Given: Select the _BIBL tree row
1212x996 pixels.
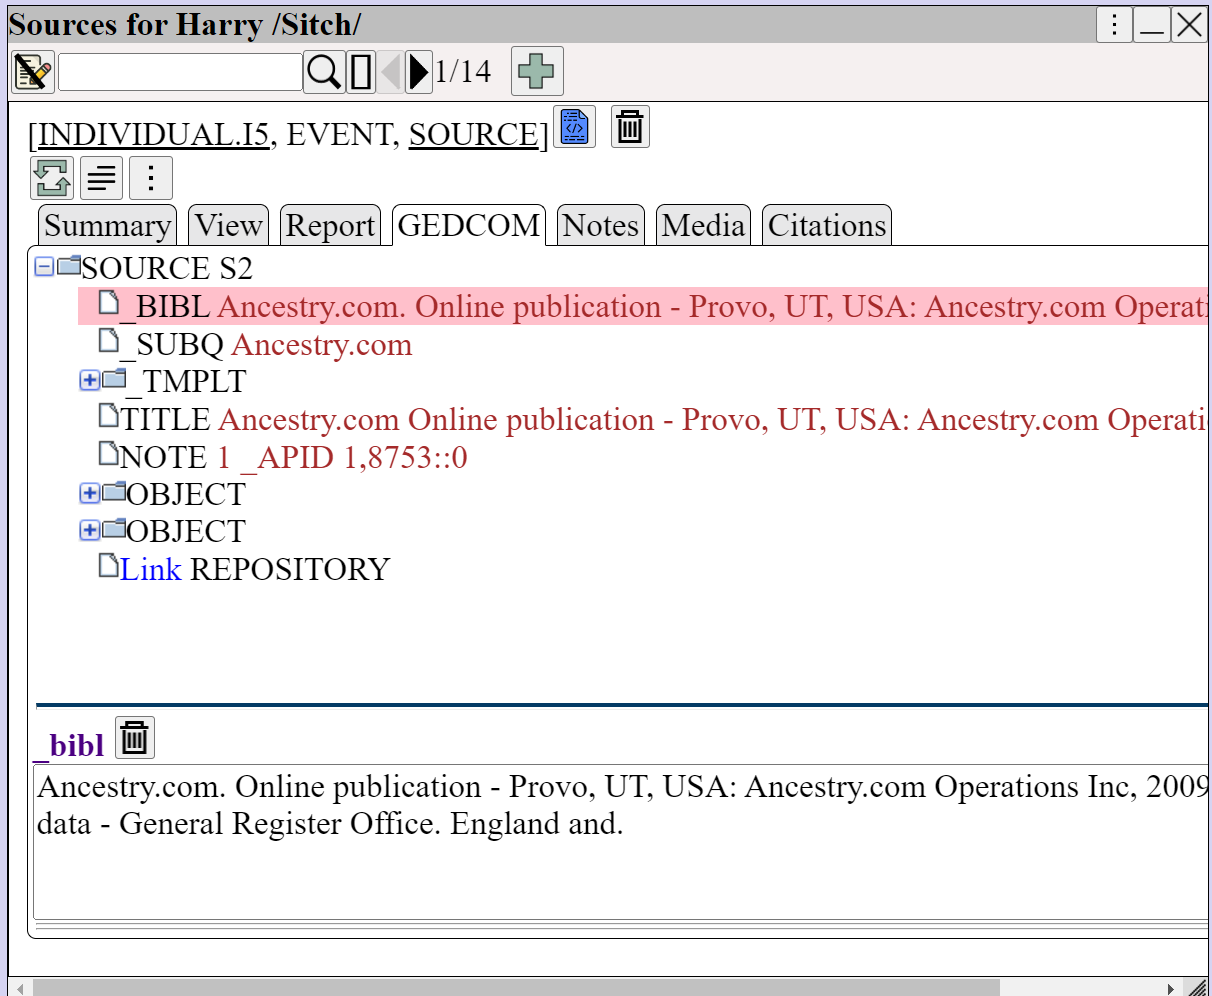Looking at the screenshot, I should coord(643,306).
